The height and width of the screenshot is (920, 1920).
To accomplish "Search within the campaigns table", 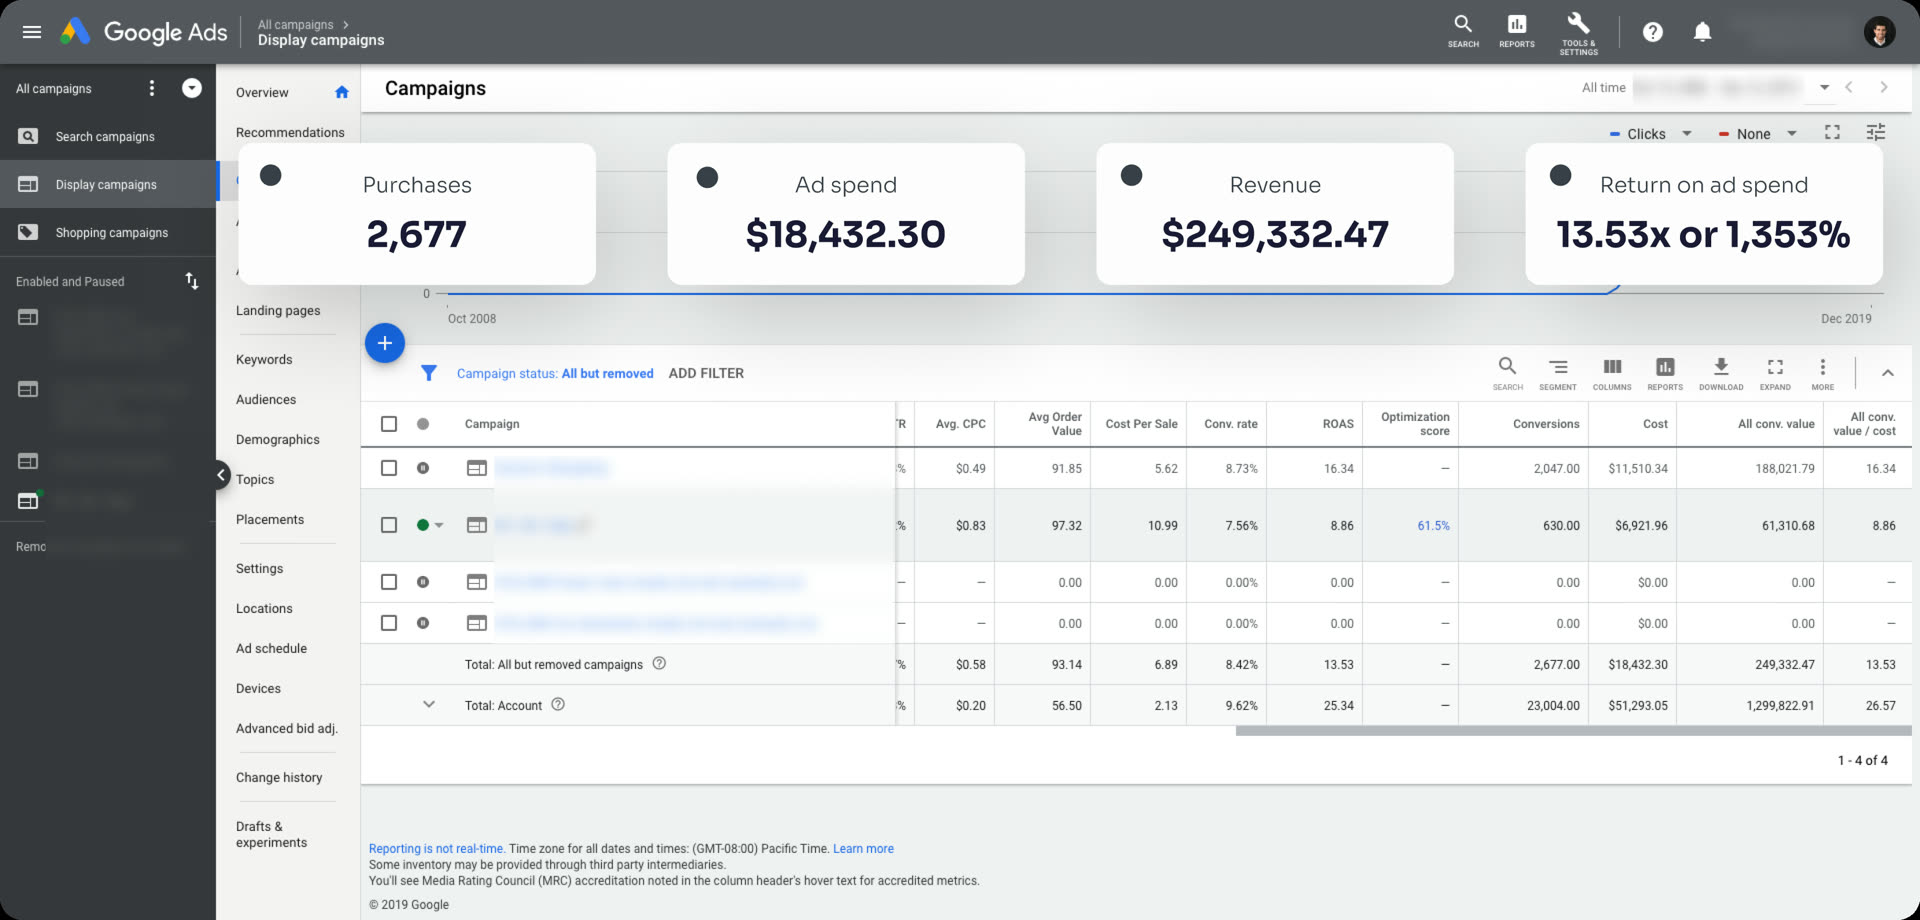I will click(x=1507, y=373).
